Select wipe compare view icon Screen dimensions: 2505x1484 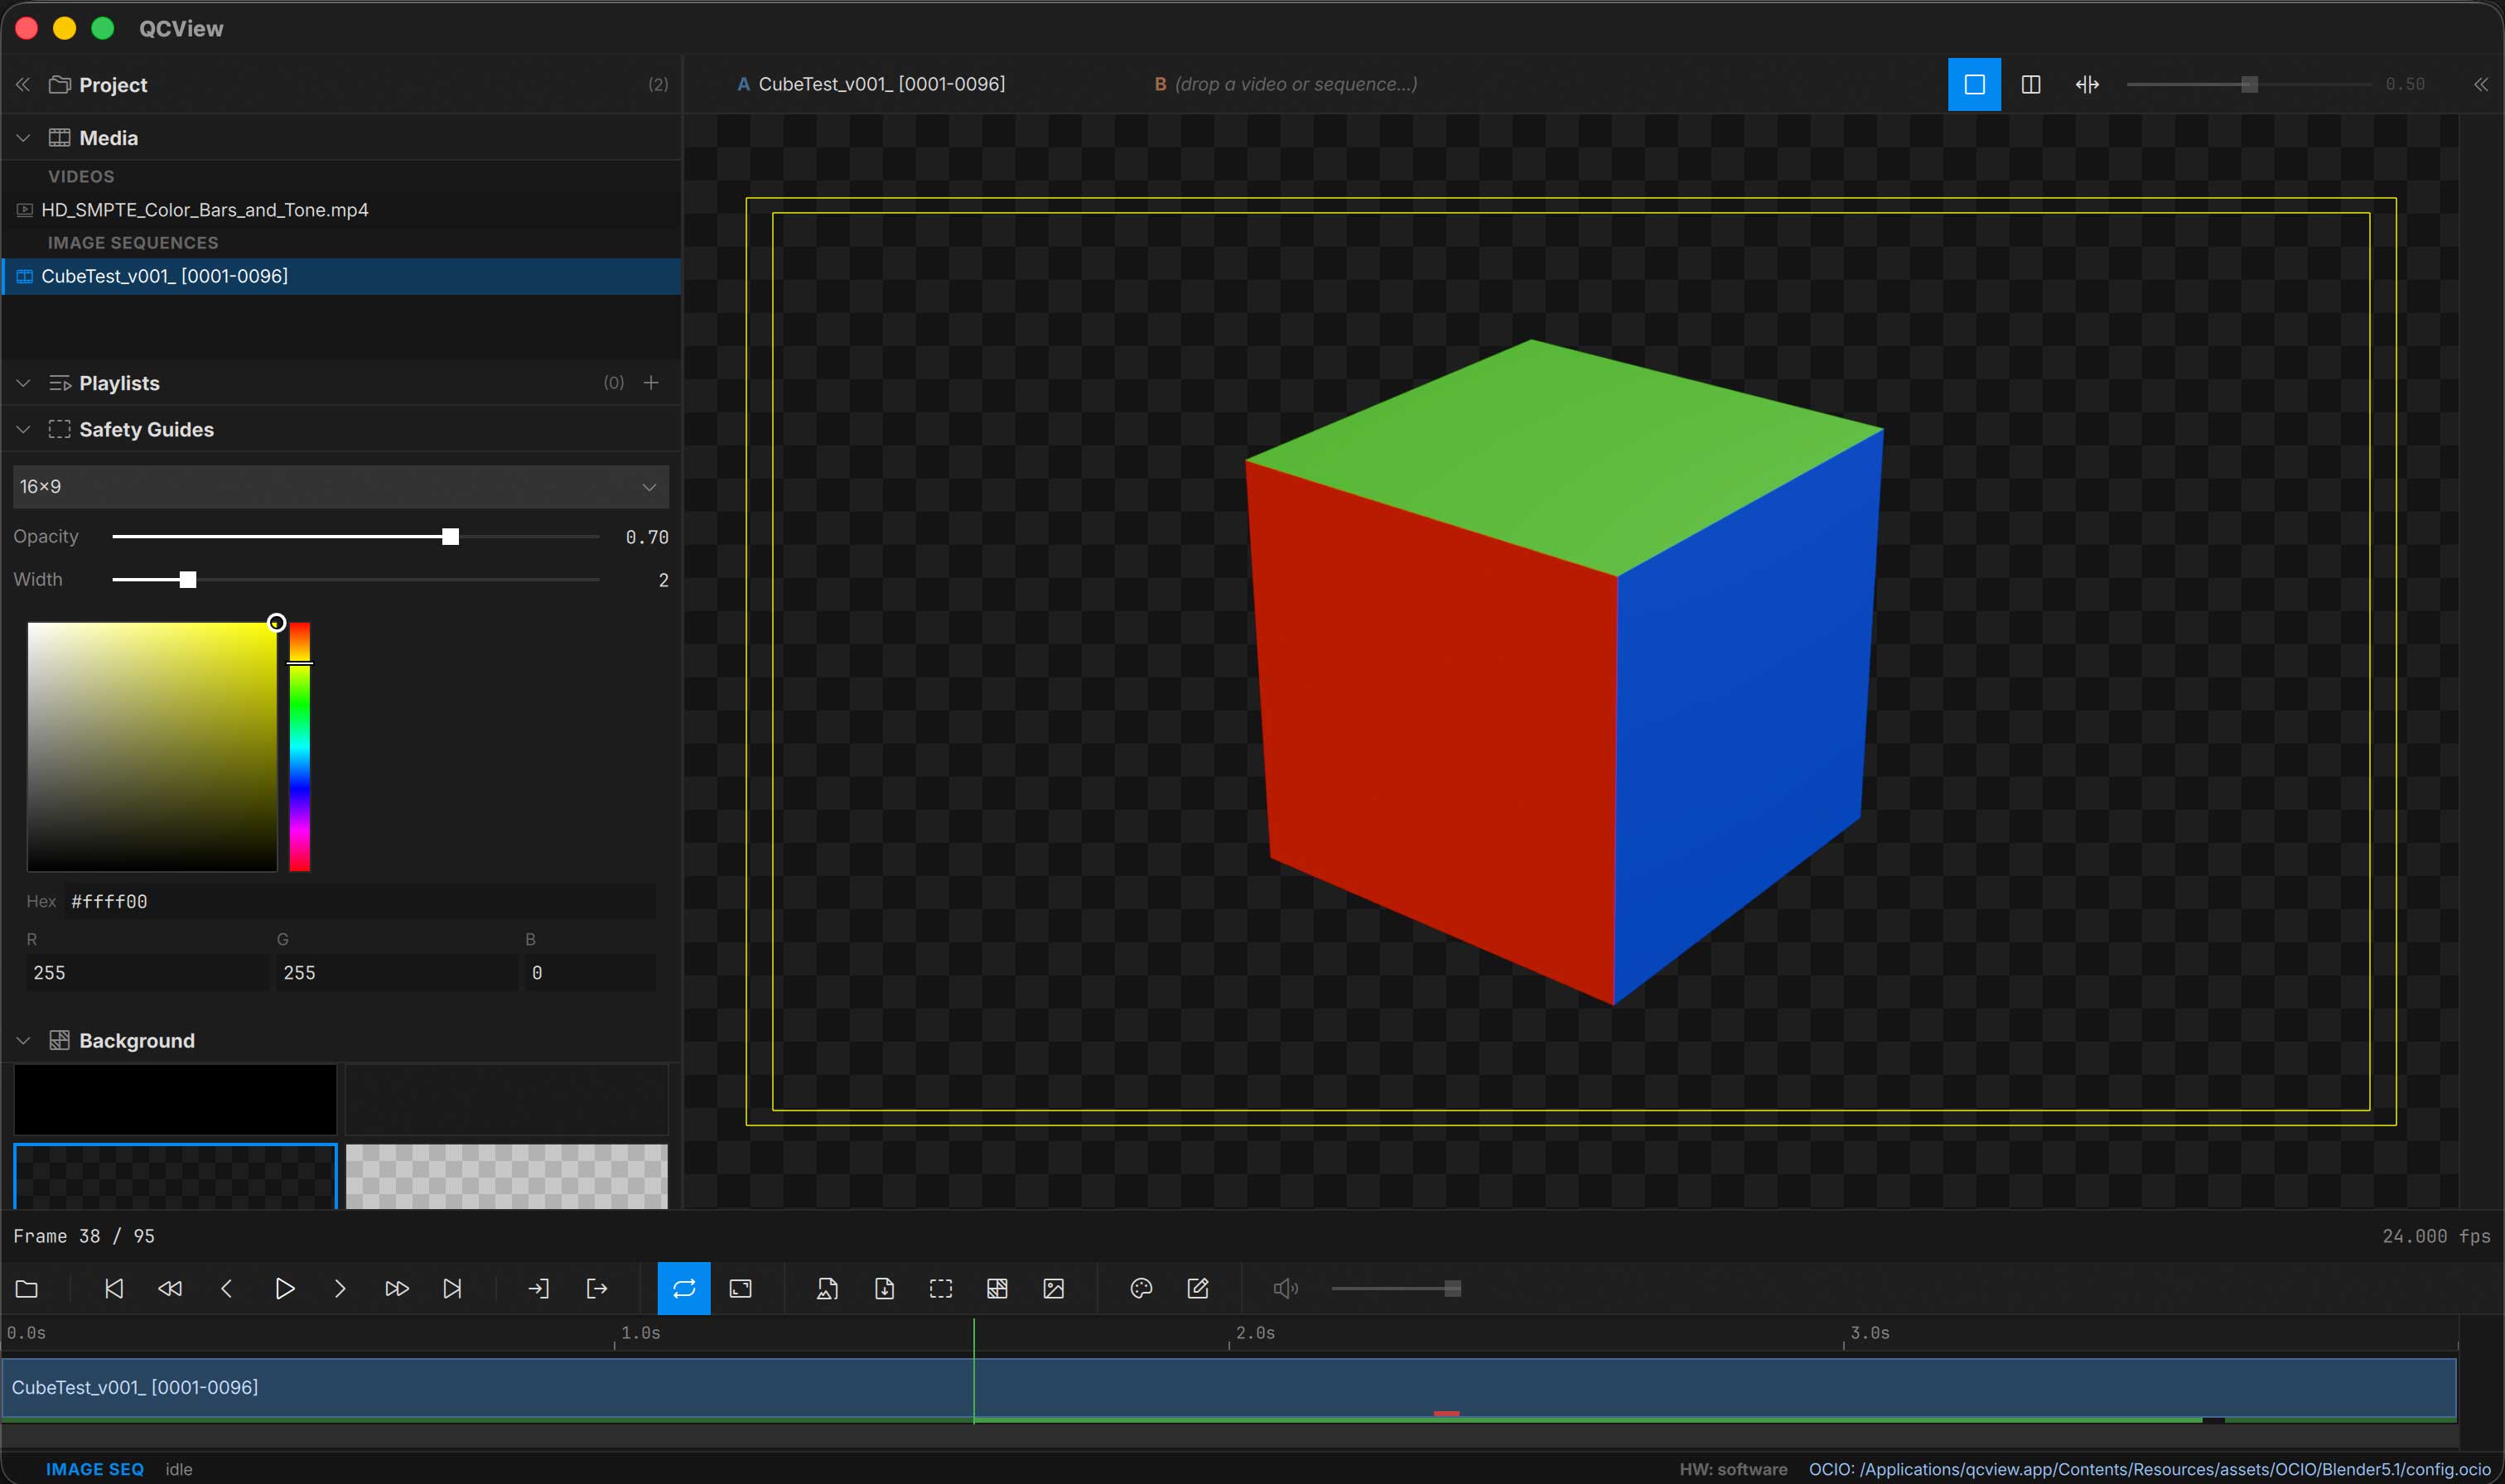click(2087, 84)
